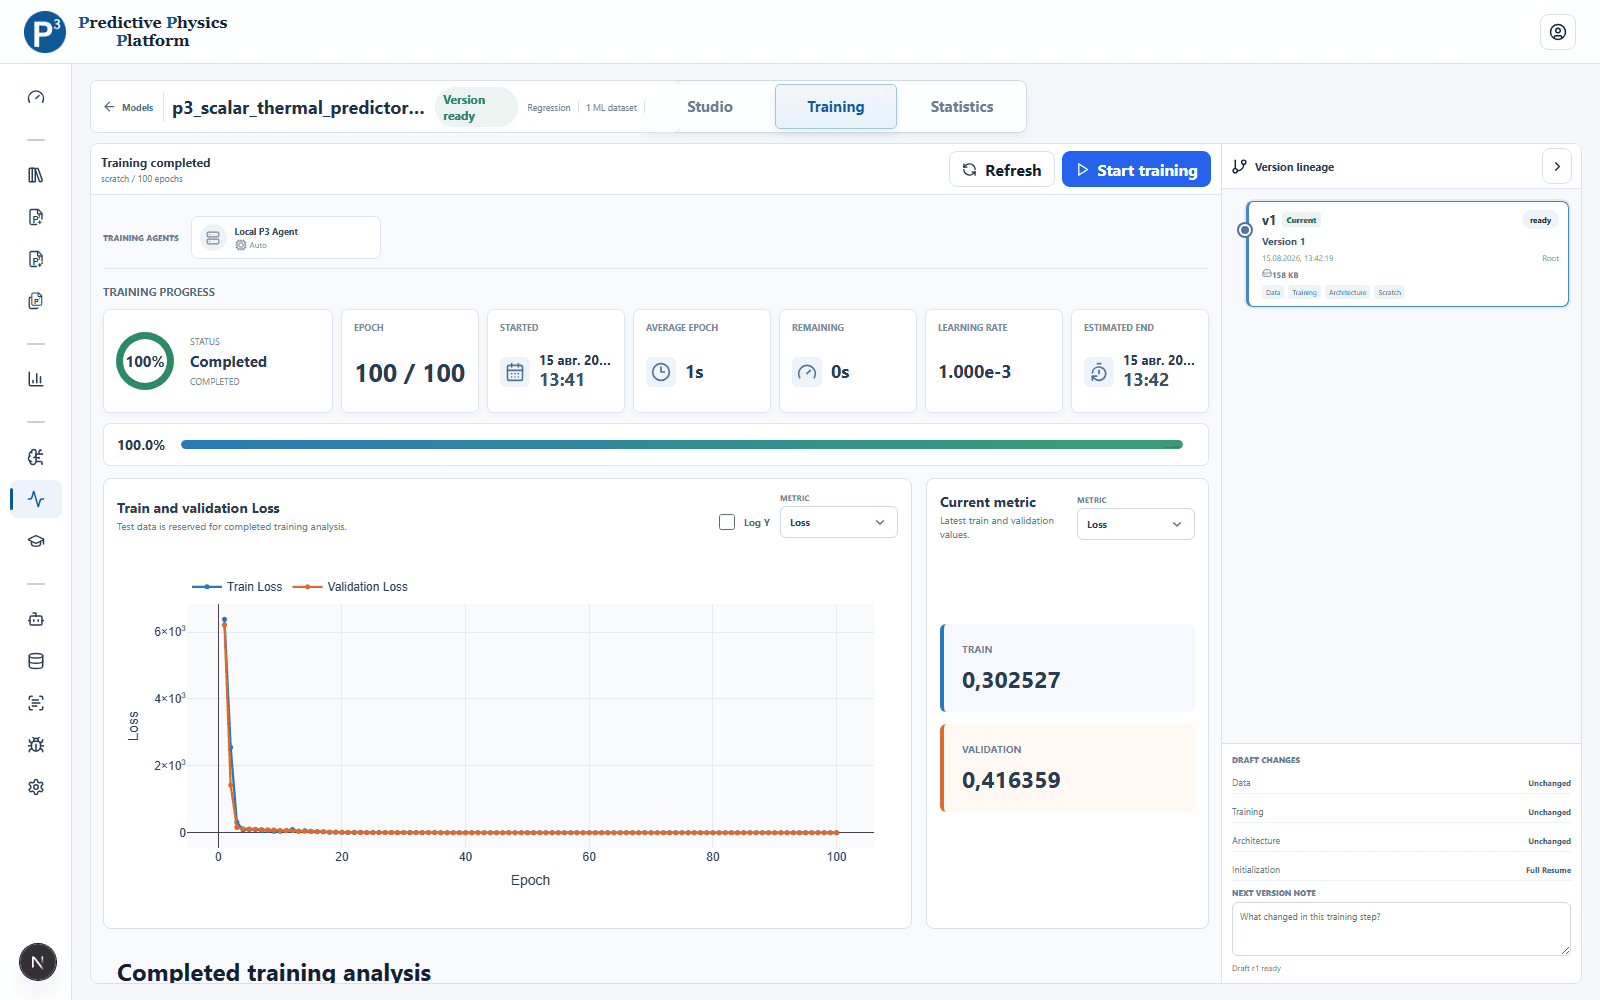The width and height of the screenshot is (1600, 1000).
Task: Click the Version ready status badge
Action: 476,107
